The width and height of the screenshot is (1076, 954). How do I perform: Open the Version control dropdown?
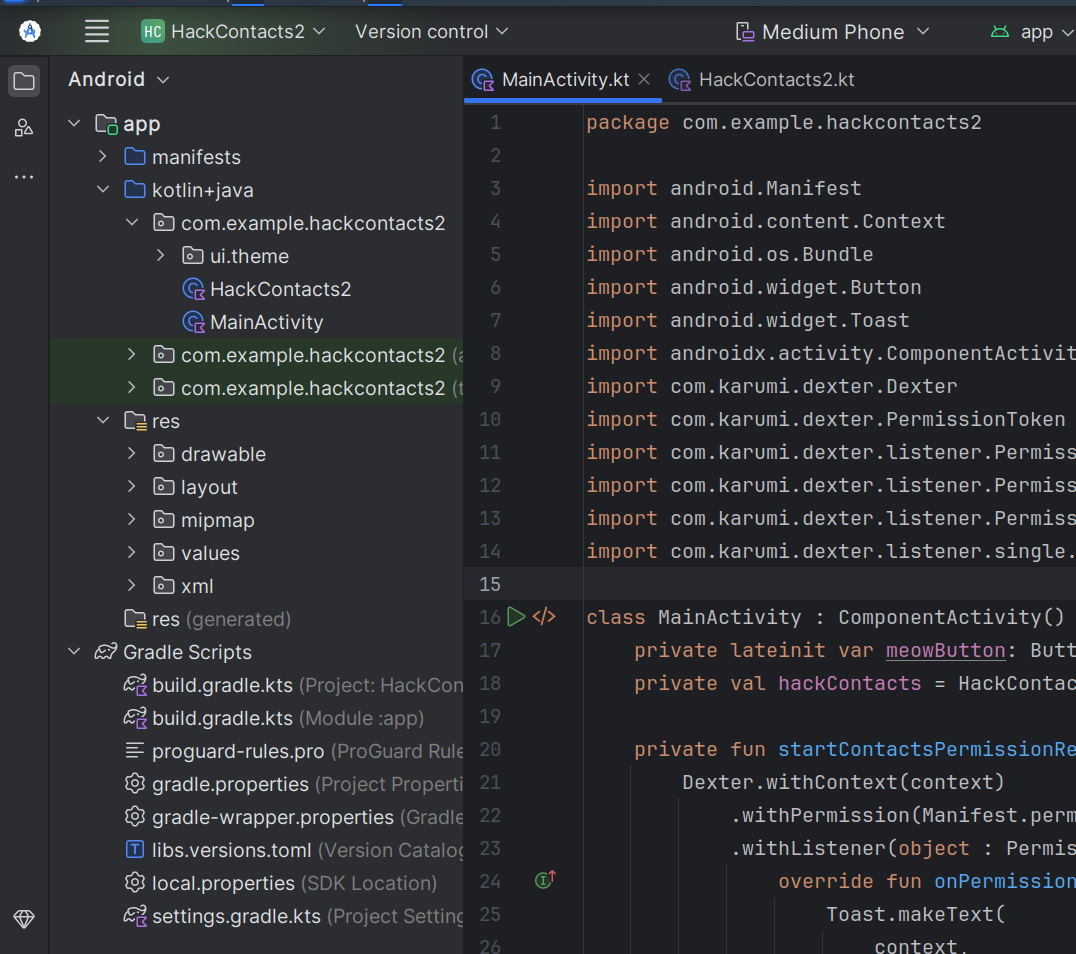coord(432,32)
